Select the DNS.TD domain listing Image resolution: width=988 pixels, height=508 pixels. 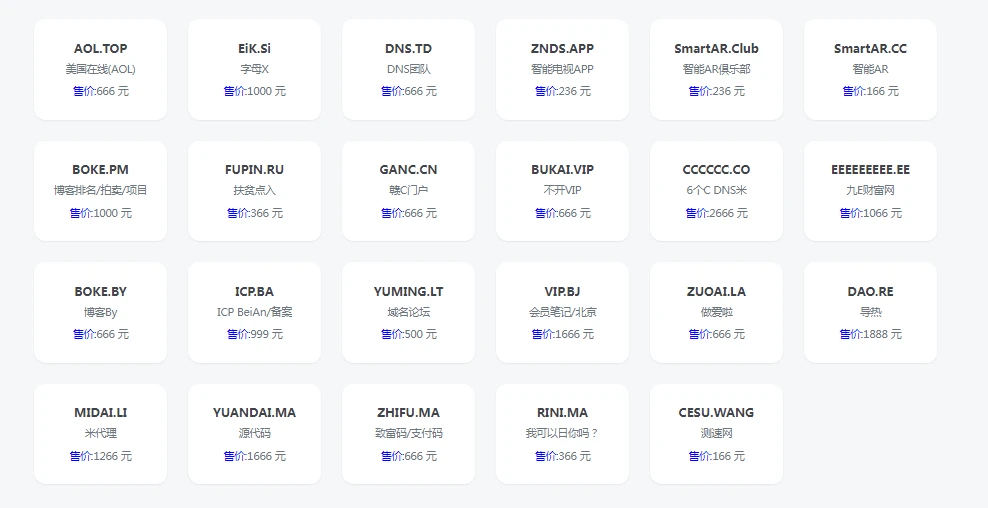[408, 49]
